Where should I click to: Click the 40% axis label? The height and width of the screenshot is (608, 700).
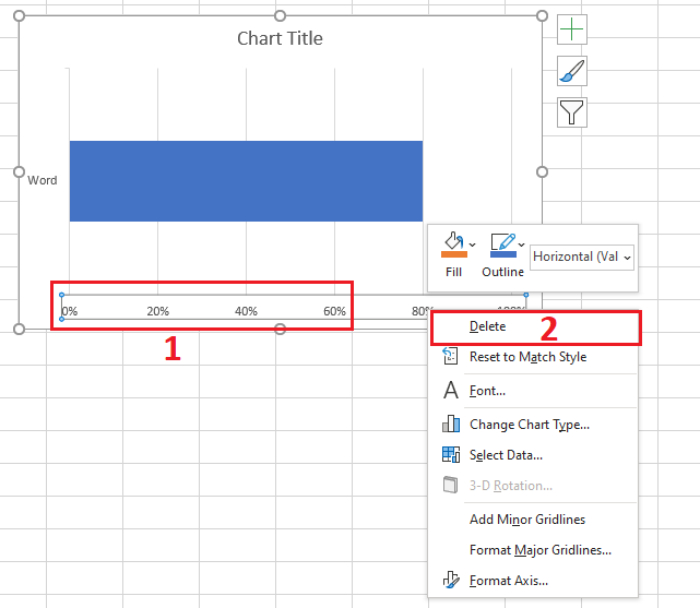pos(246,311)
